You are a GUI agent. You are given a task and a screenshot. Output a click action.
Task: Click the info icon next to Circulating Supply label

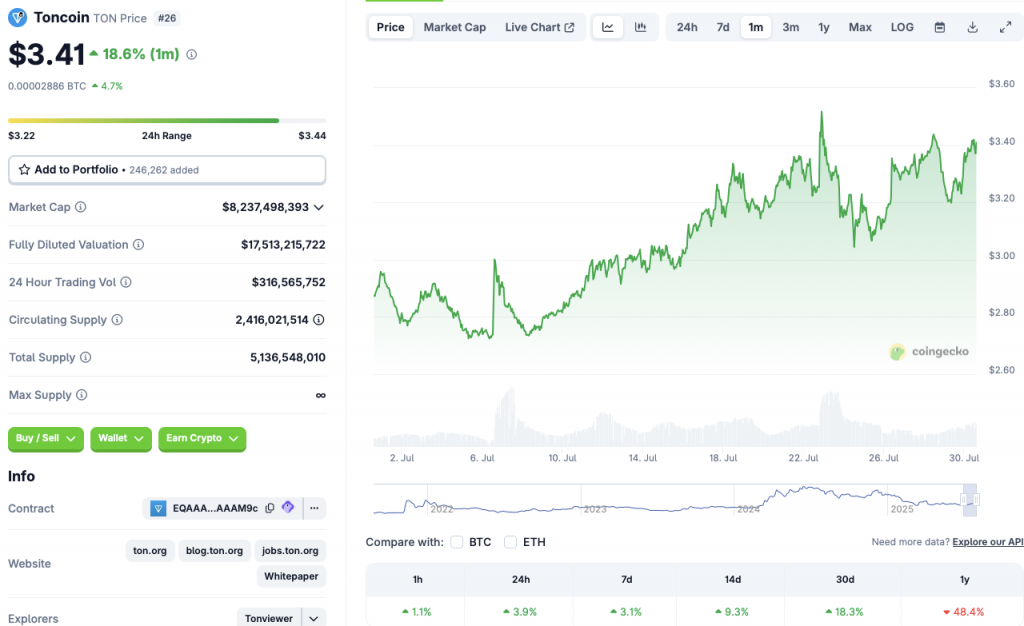pos(117,320)
